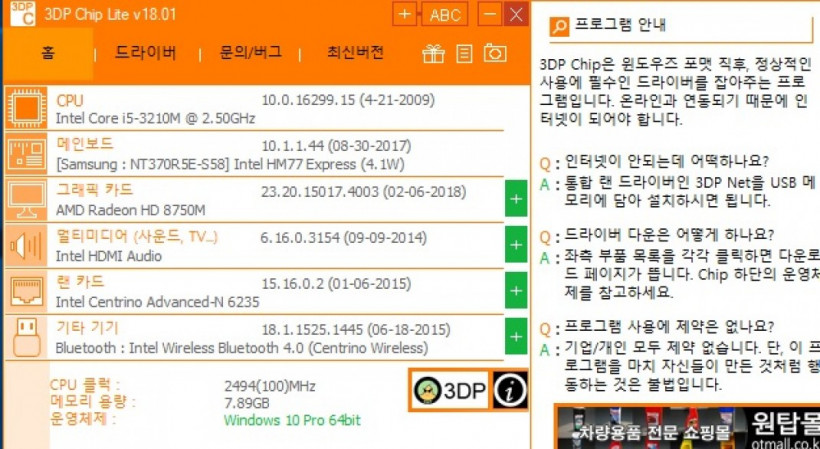
Task: Click the 기타 기기 heading link
Action: click(87, 328)
